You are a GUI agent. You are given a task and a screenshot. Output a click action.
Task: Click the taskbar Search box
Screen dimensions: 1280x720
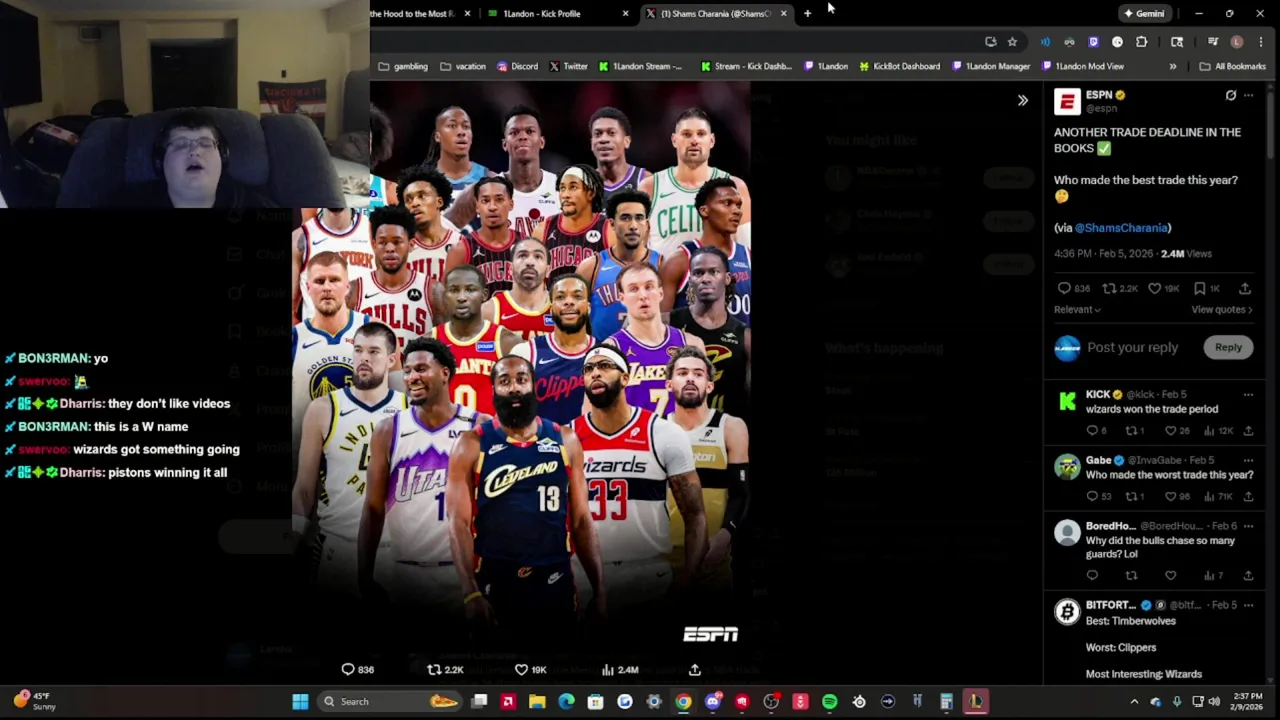[x=390, y=701]
